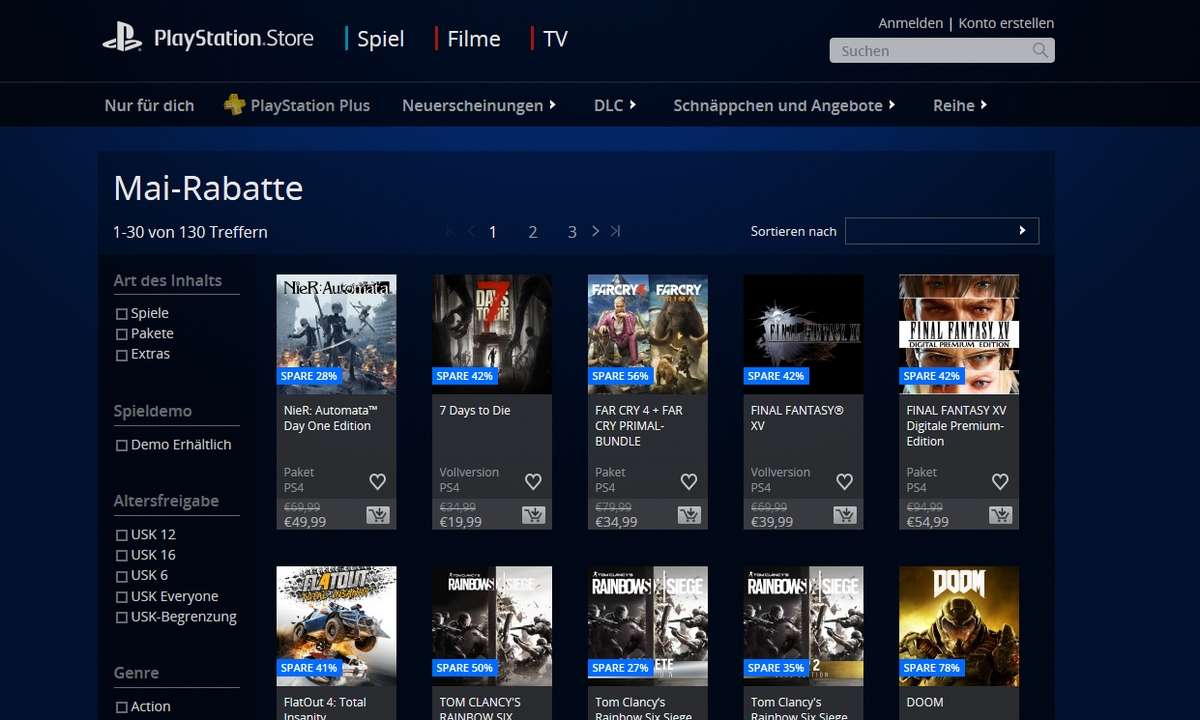The image size is (1200, 720).
Task: Wishlist the FAR CRY 4 bundle heart
Action: pos(689,482)
